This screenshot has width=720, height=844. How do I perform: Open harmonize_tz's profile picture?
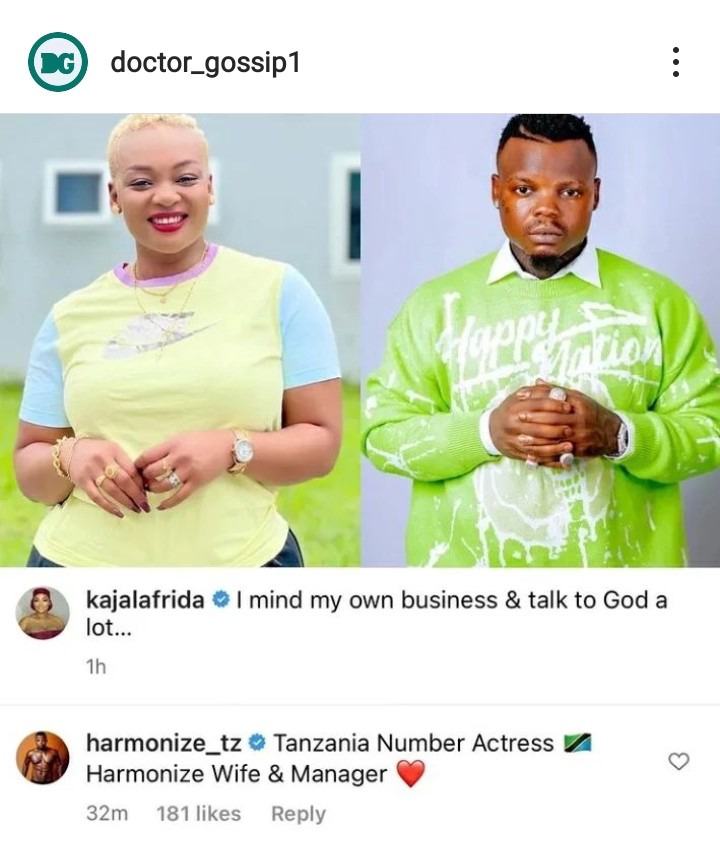(43, 757)
